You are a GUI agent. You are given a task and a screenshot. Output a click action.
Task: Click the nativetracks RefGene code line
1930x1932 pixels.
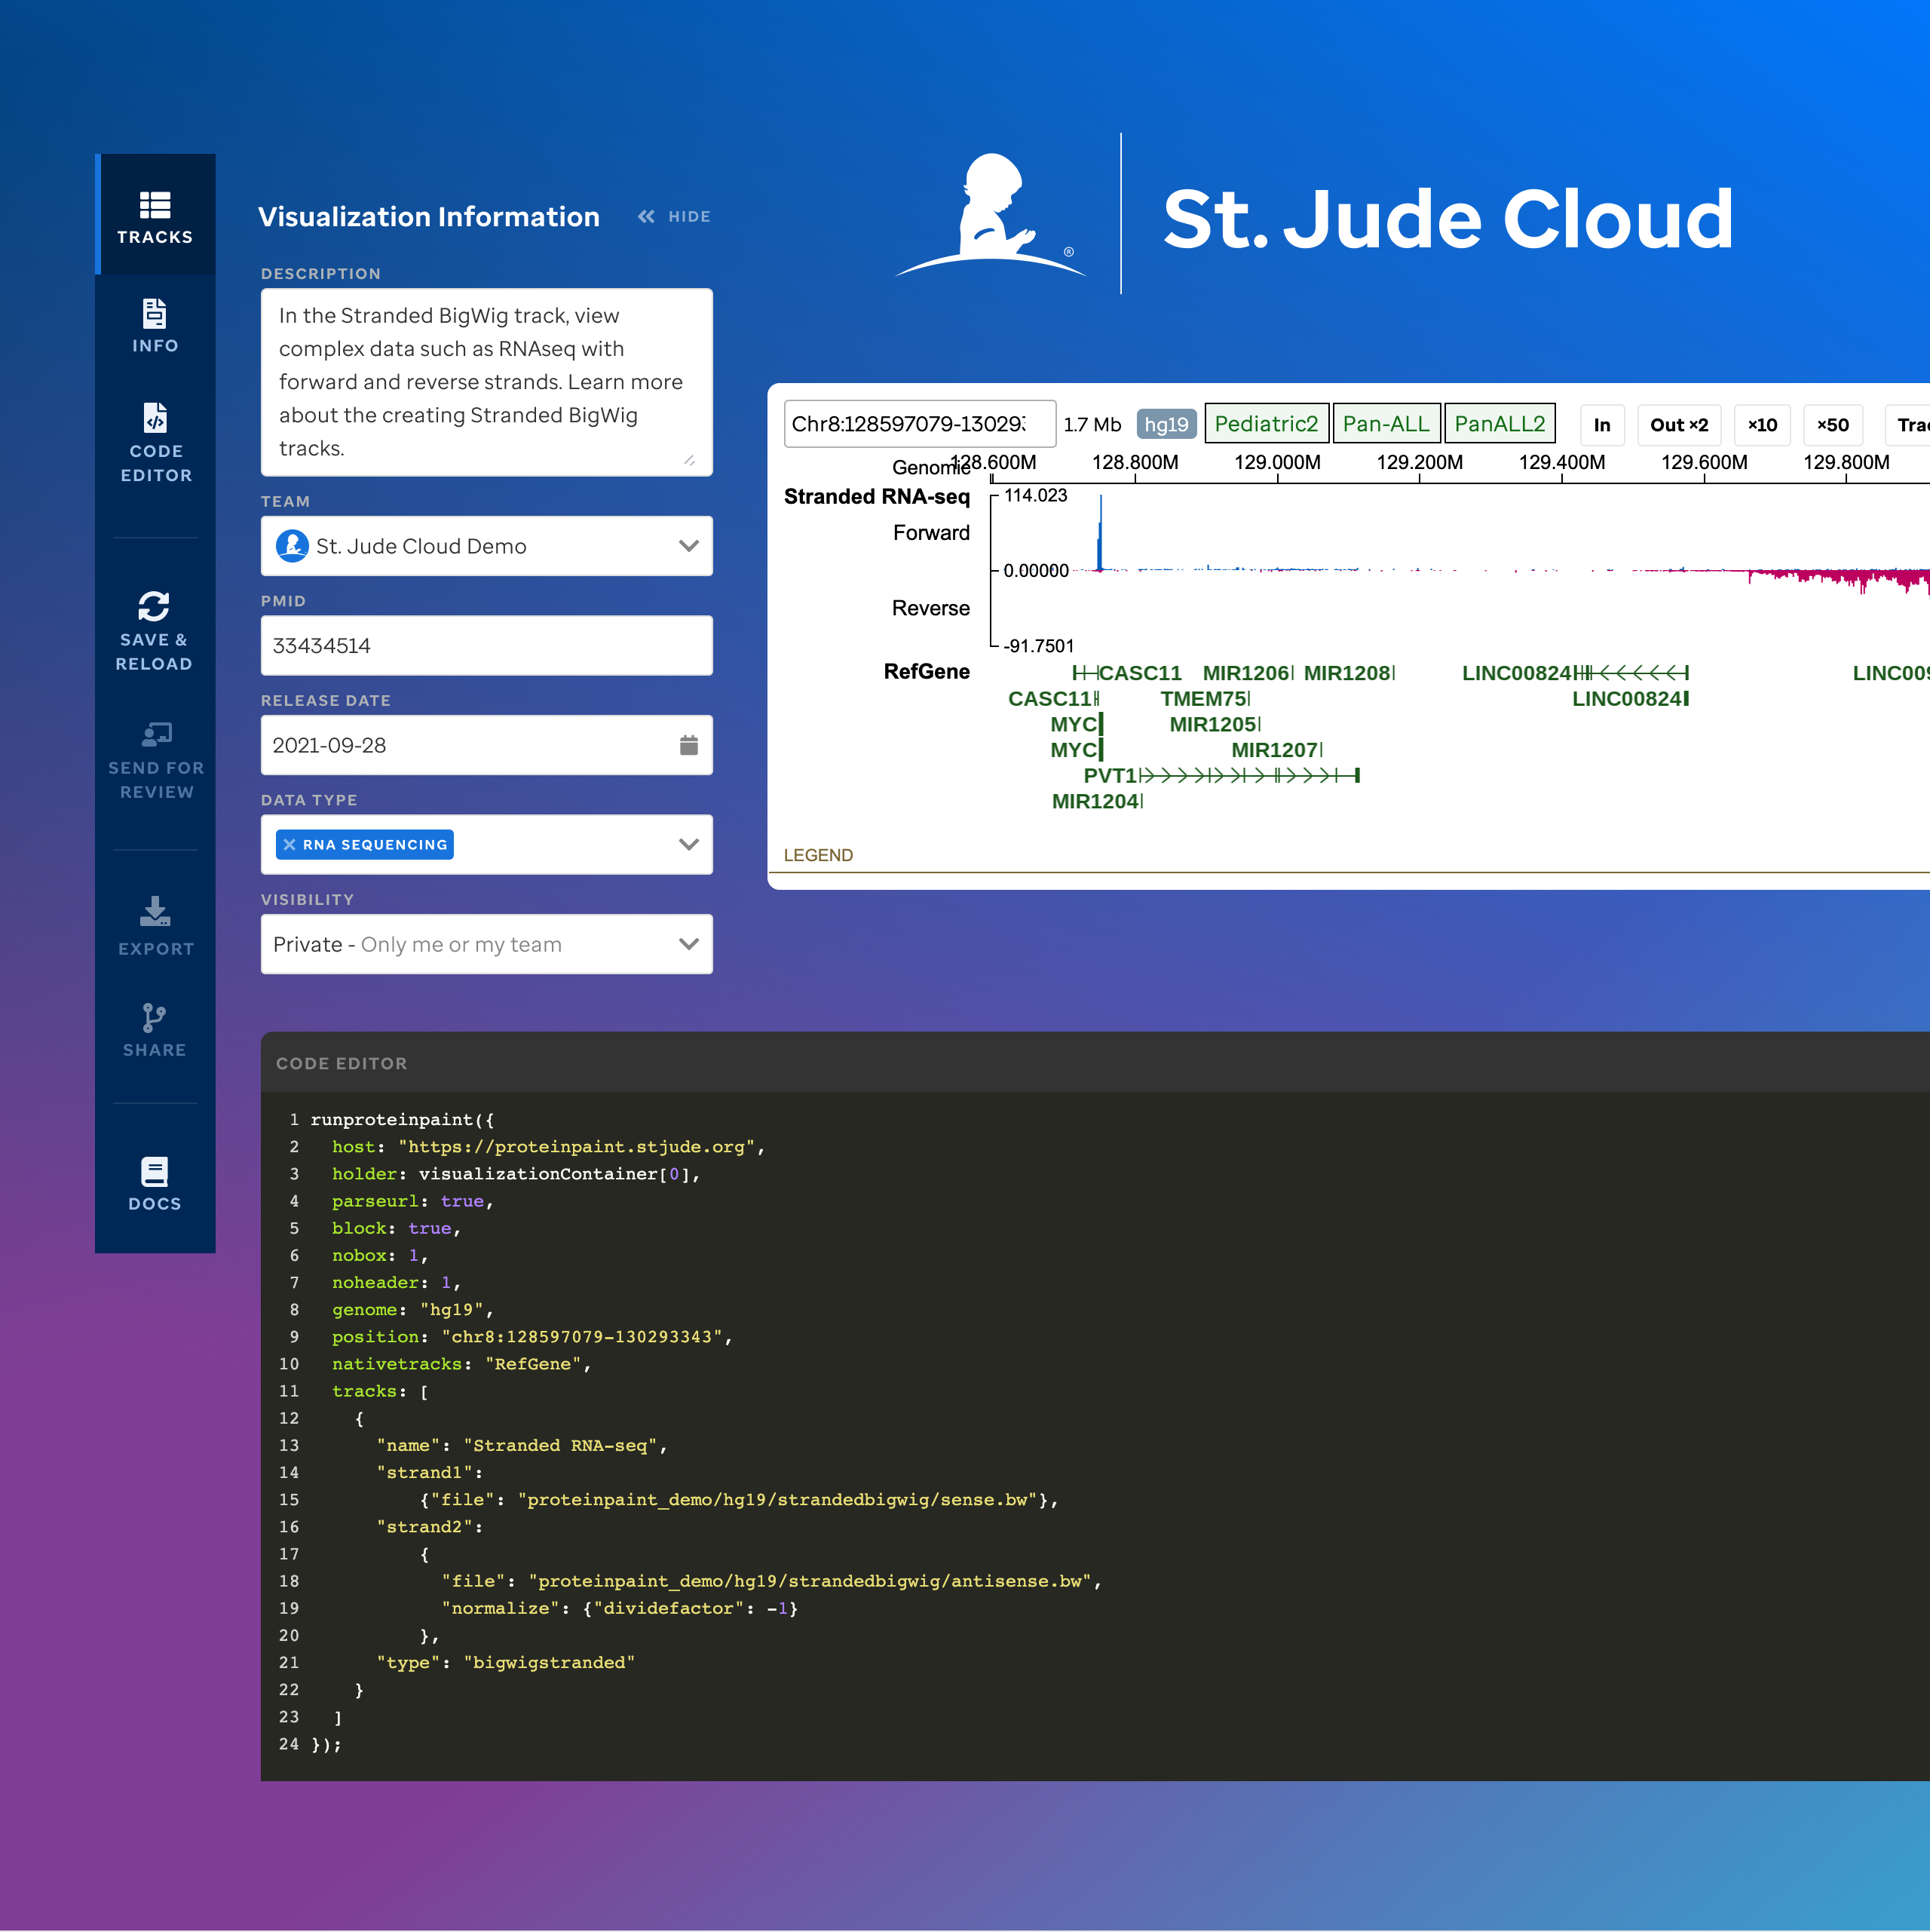[462, 1365]
